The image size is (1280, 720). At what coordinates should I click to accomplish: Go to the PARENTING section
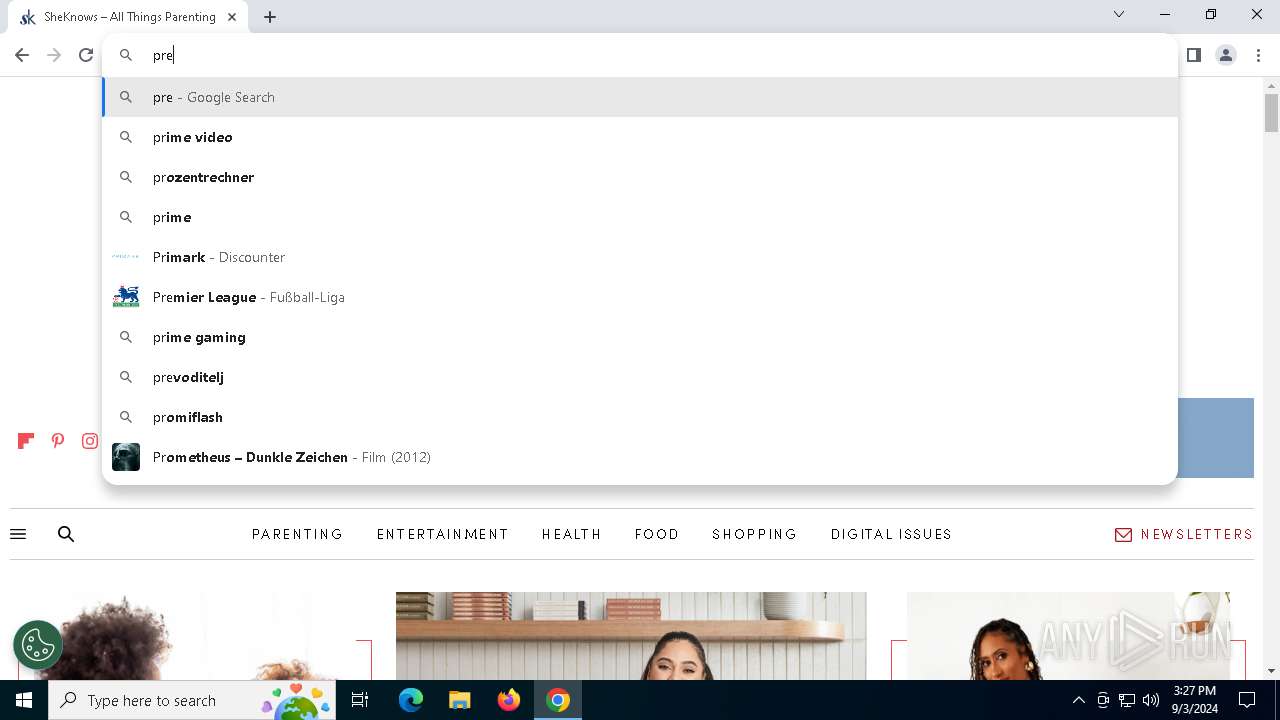point(297,534)
